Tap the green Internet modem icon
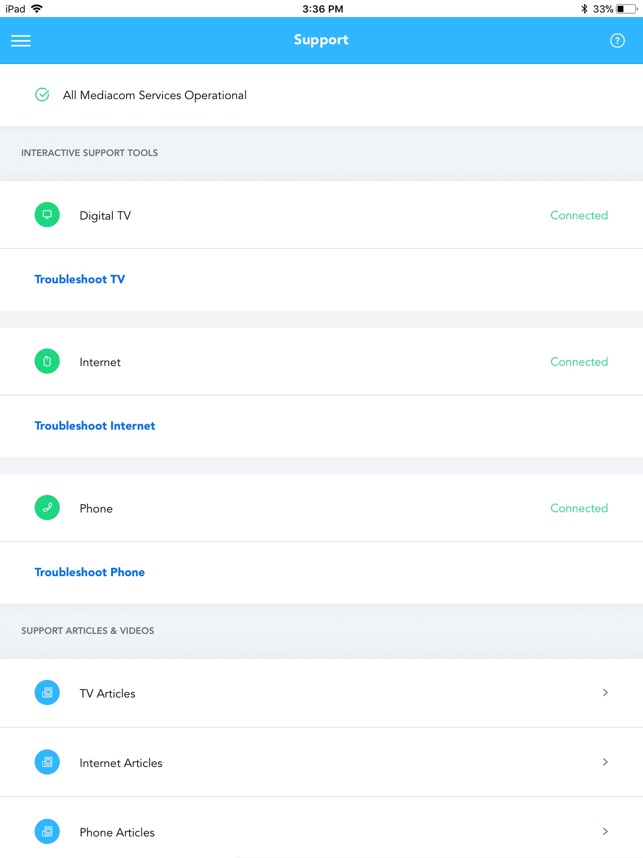 47,362
